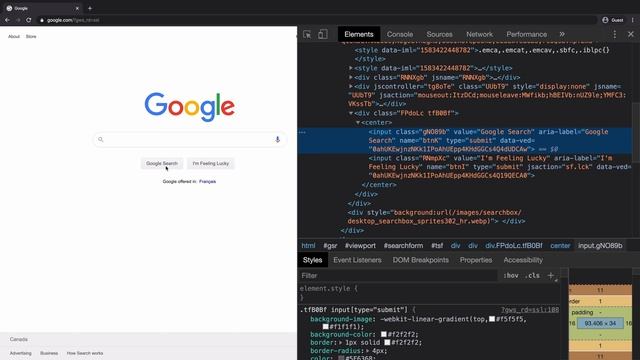Switch to the Console tab
640x360 pixels.
click(400, 34)
